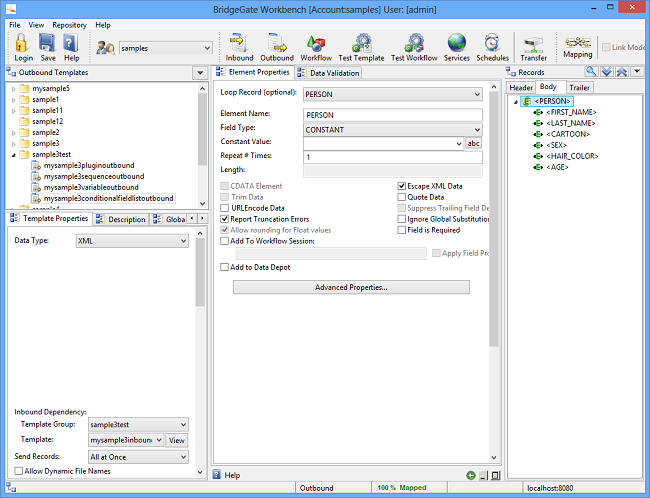Image resolution: width=650 pixels, height=498 pixels.
Task: Open the Mapping tool
Action: (x=577, y=47)
